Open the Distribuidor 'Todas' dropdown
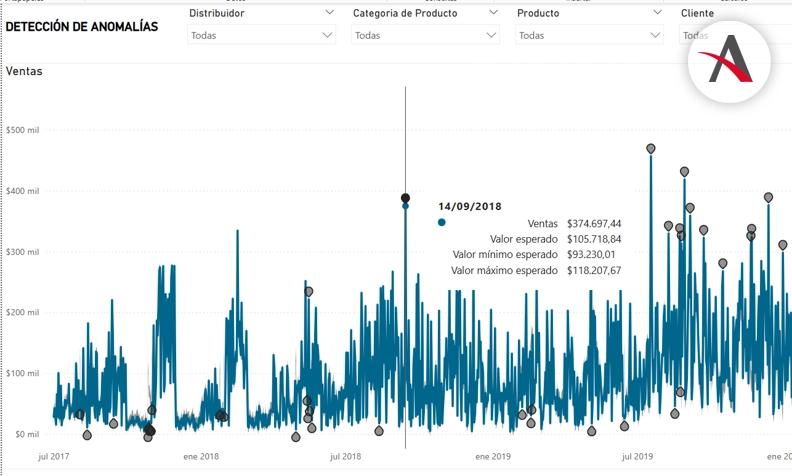Viewport: 792px width, 476px height. click(x=262, y=35)
